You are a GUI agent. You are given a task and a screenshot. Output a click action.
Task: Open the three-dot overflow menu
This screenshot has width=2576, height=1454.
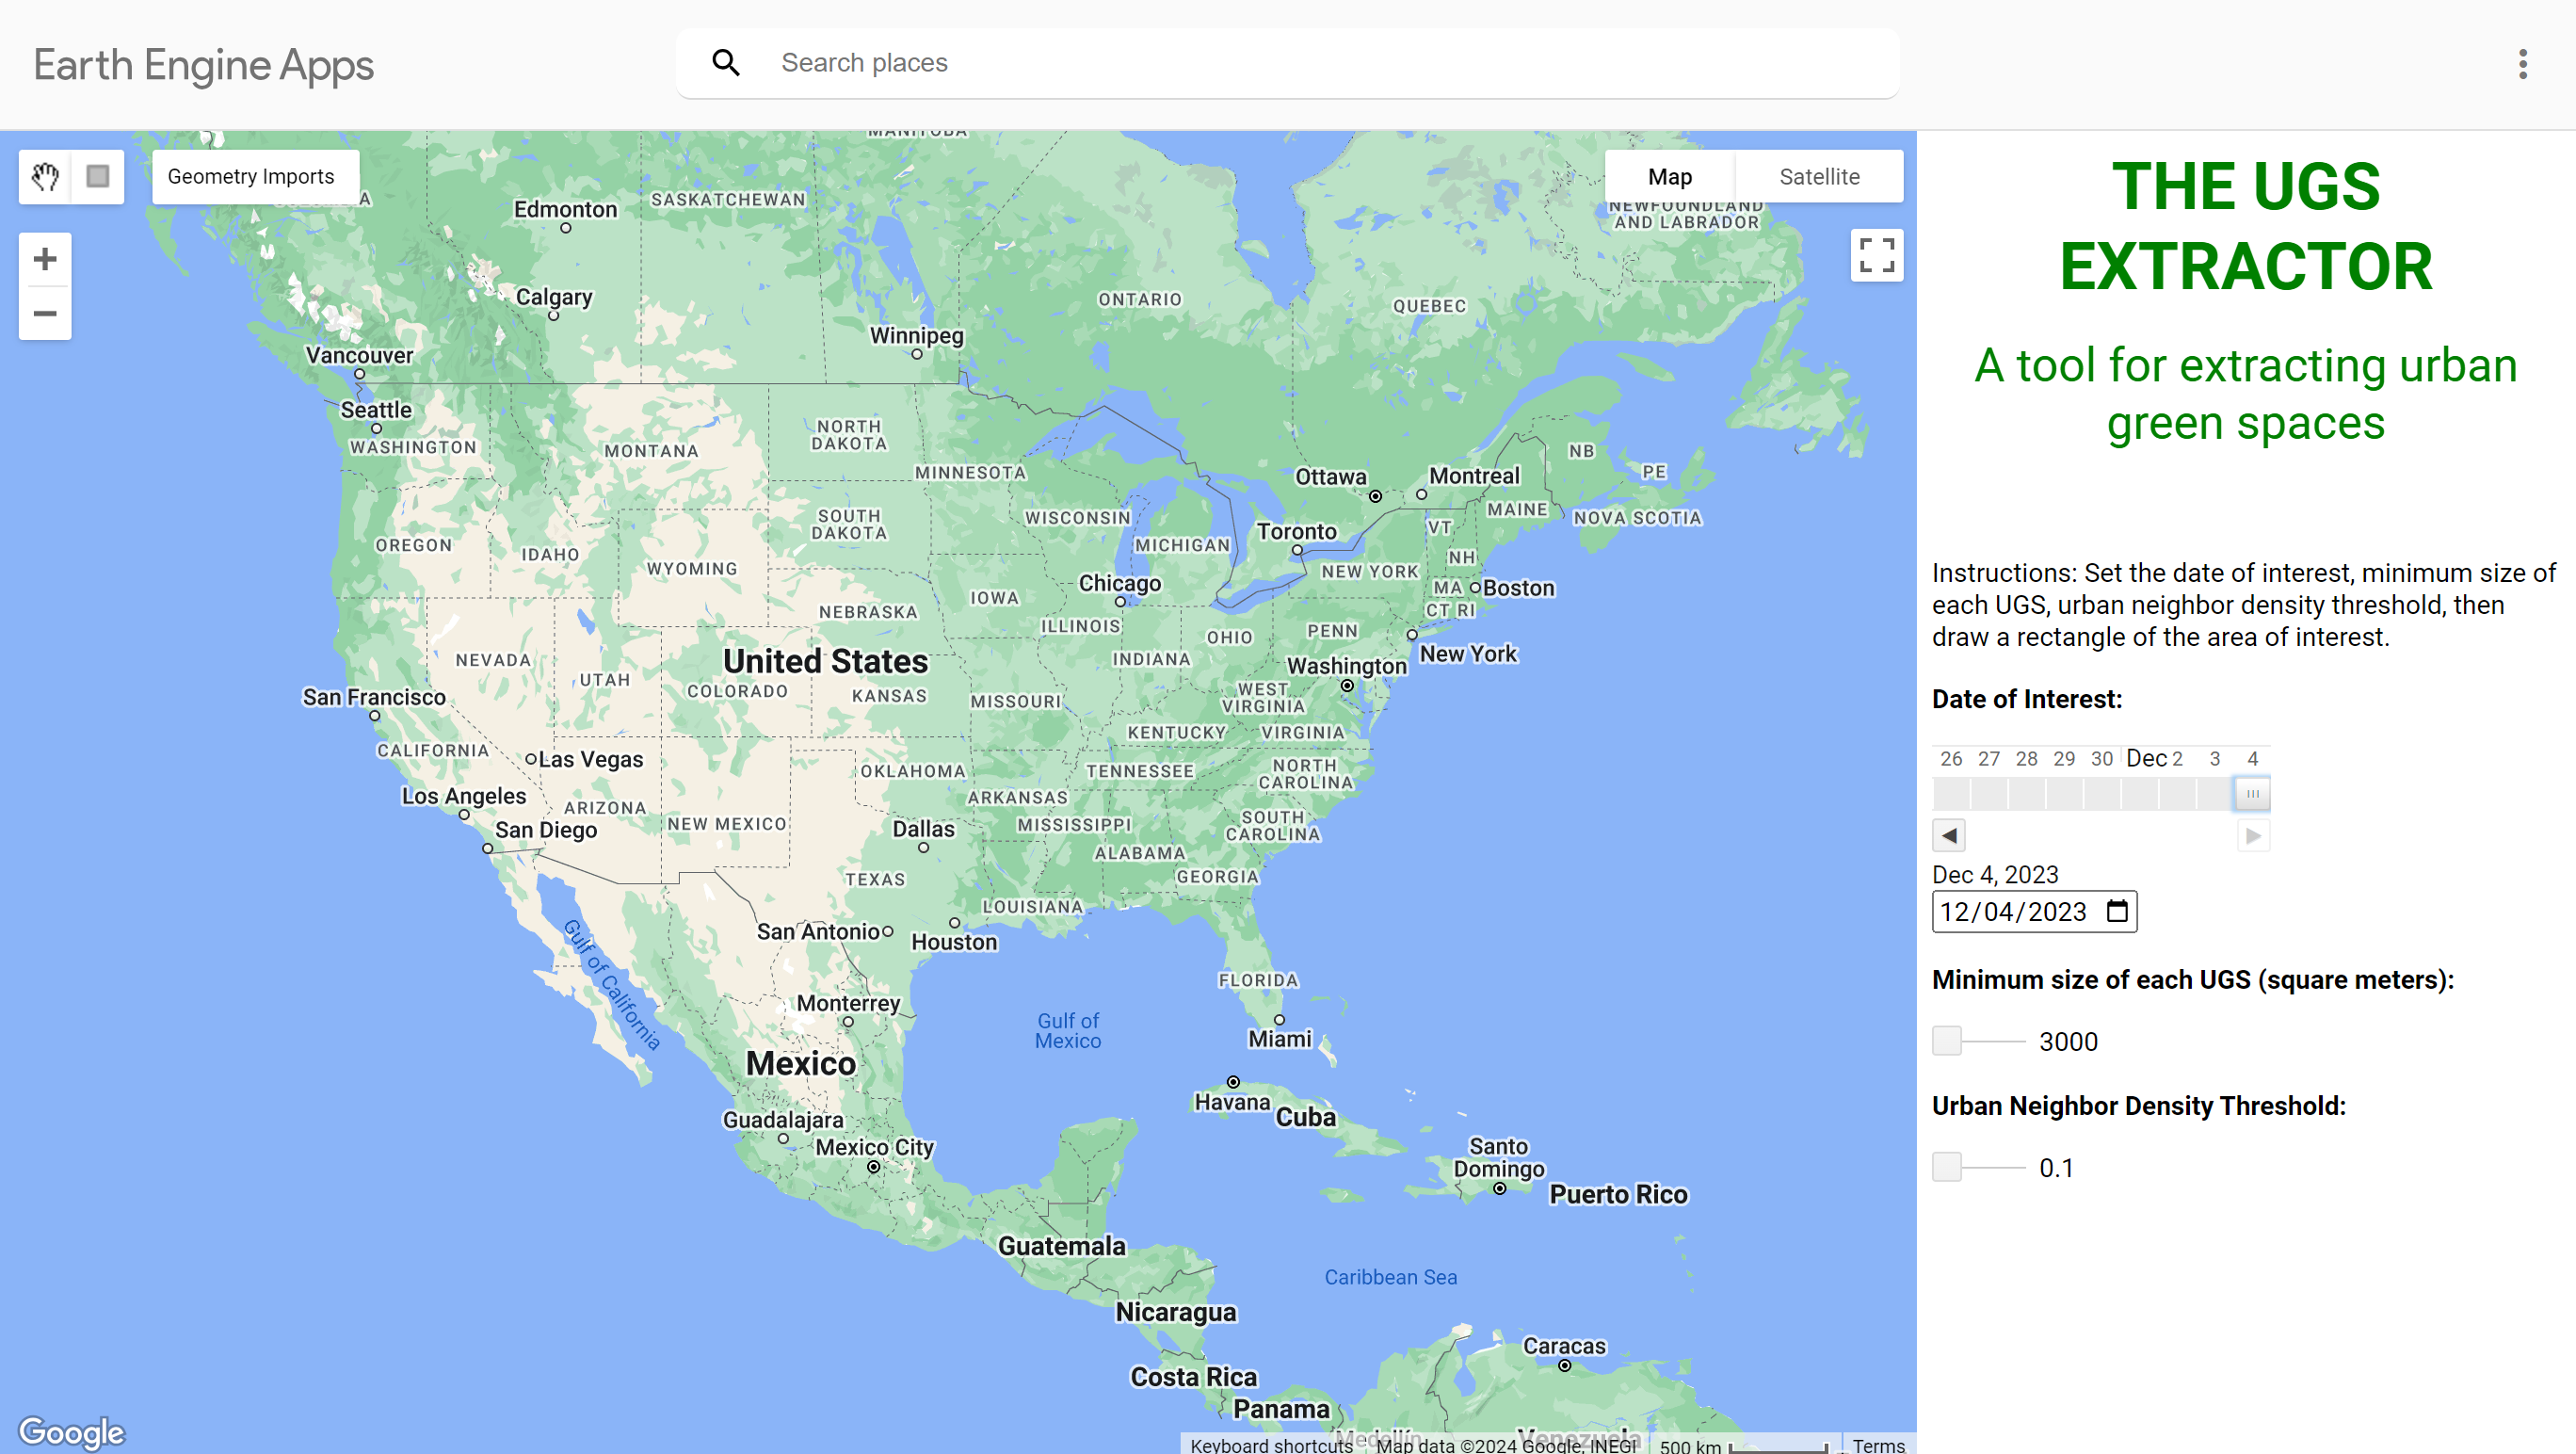pos(2522,64)
